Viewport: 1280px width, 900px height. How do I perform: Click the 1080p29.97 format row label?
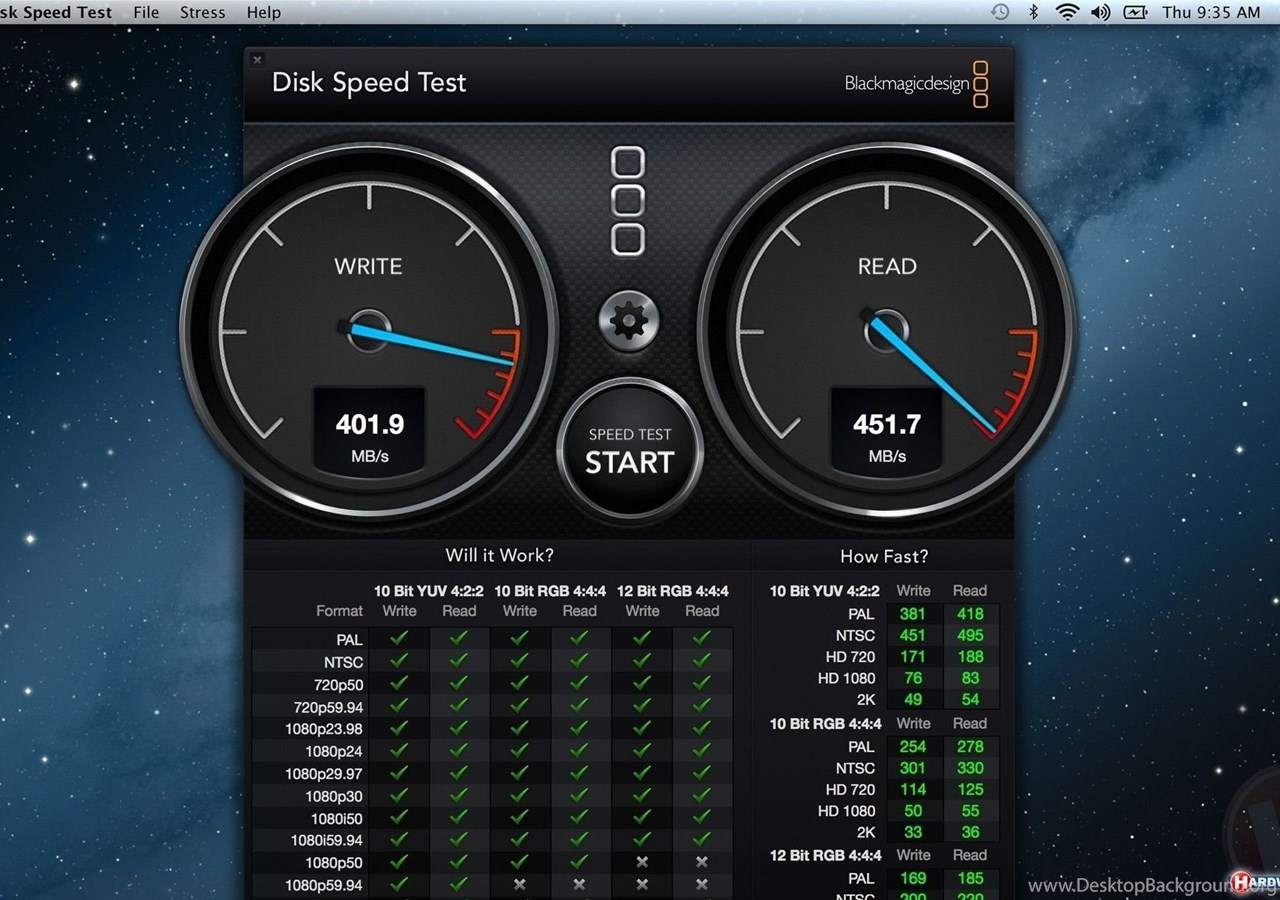pyautogui.click(x=324, y=774)
